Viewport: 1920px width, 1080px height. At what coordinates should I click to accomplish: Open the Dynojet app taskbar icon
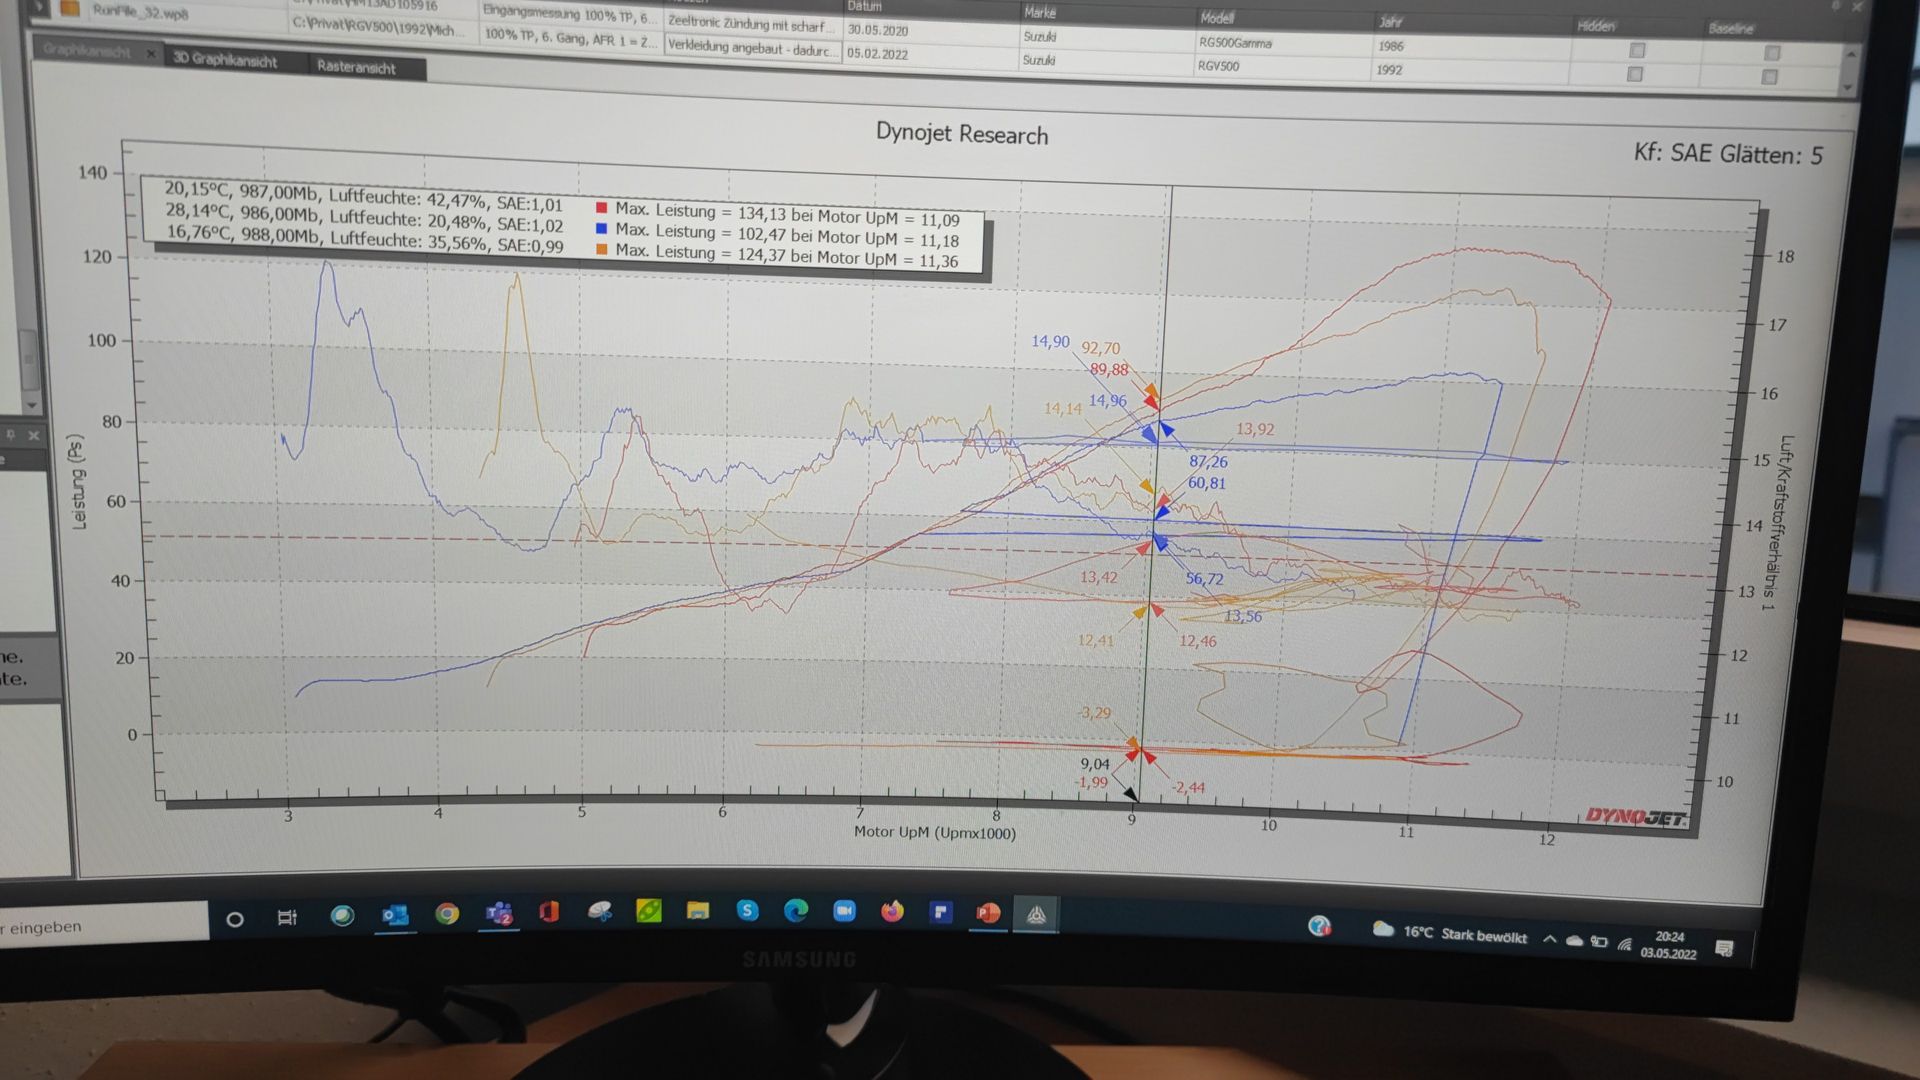point(1036,914)
